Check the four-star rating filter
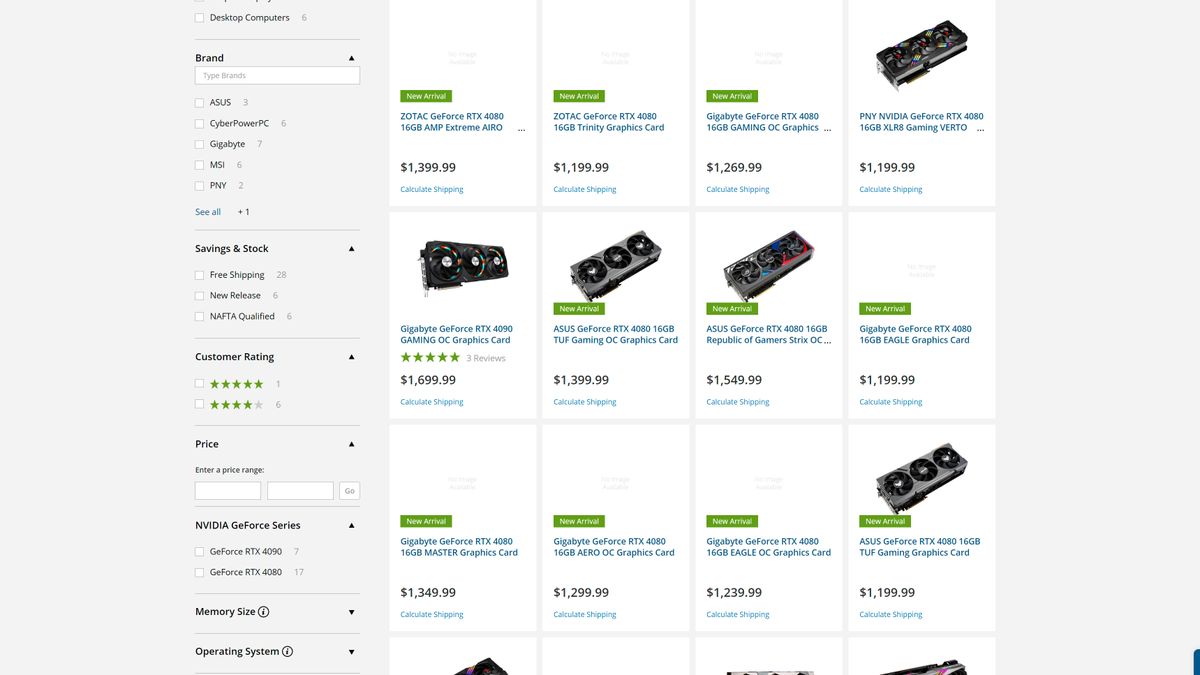Viewport: 1200px width, 675px height. 200,405
